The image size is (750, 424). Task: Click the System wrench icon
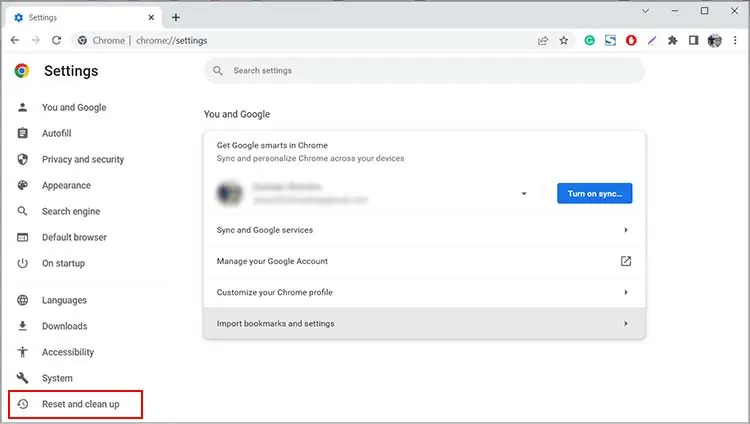(x=22, y=378)
